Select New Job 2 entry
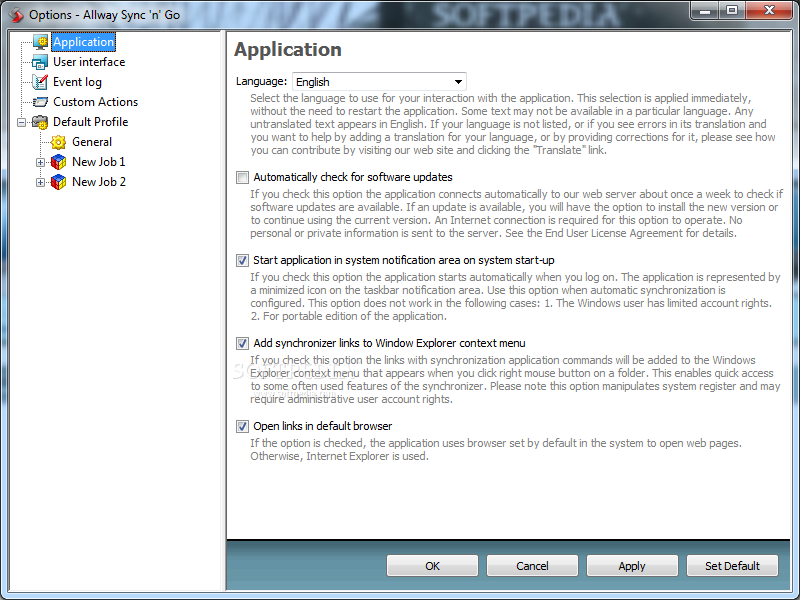800x600 pixels. point(98,182)
